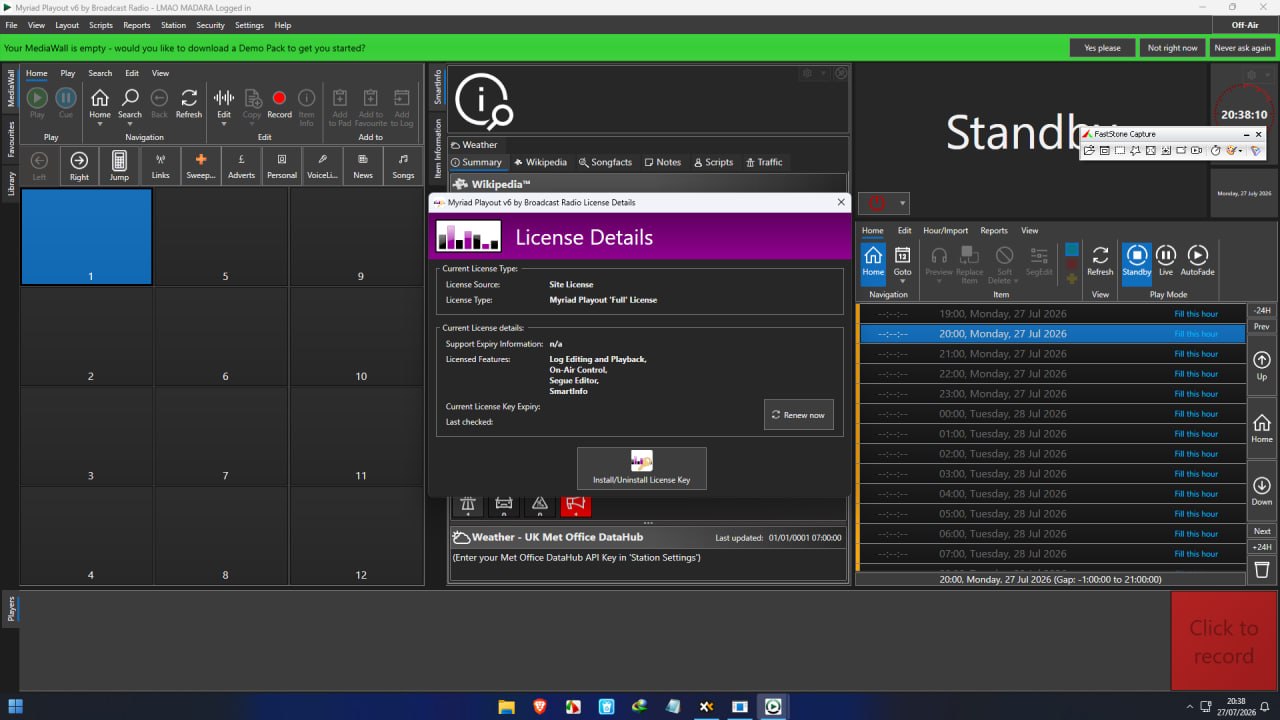1280x720 pixels.
Task: Select MediaWall pad number 6
Action: click(222, 337)
